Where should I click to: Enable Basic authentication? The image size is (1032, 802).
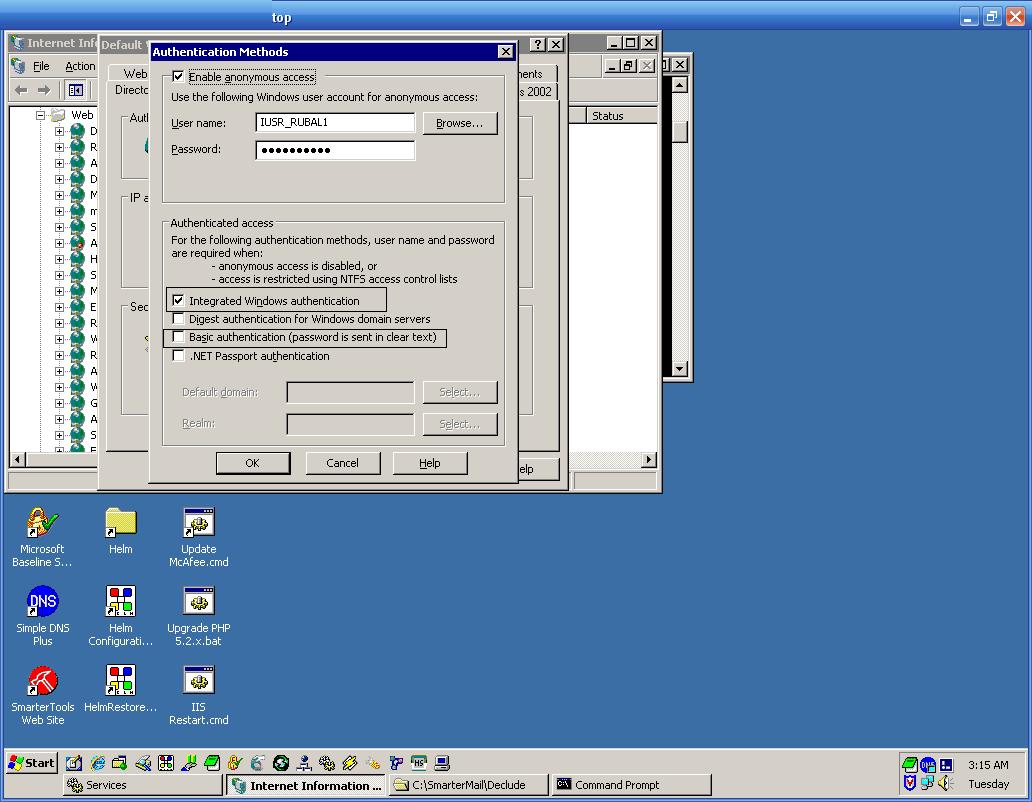(177, 337)
